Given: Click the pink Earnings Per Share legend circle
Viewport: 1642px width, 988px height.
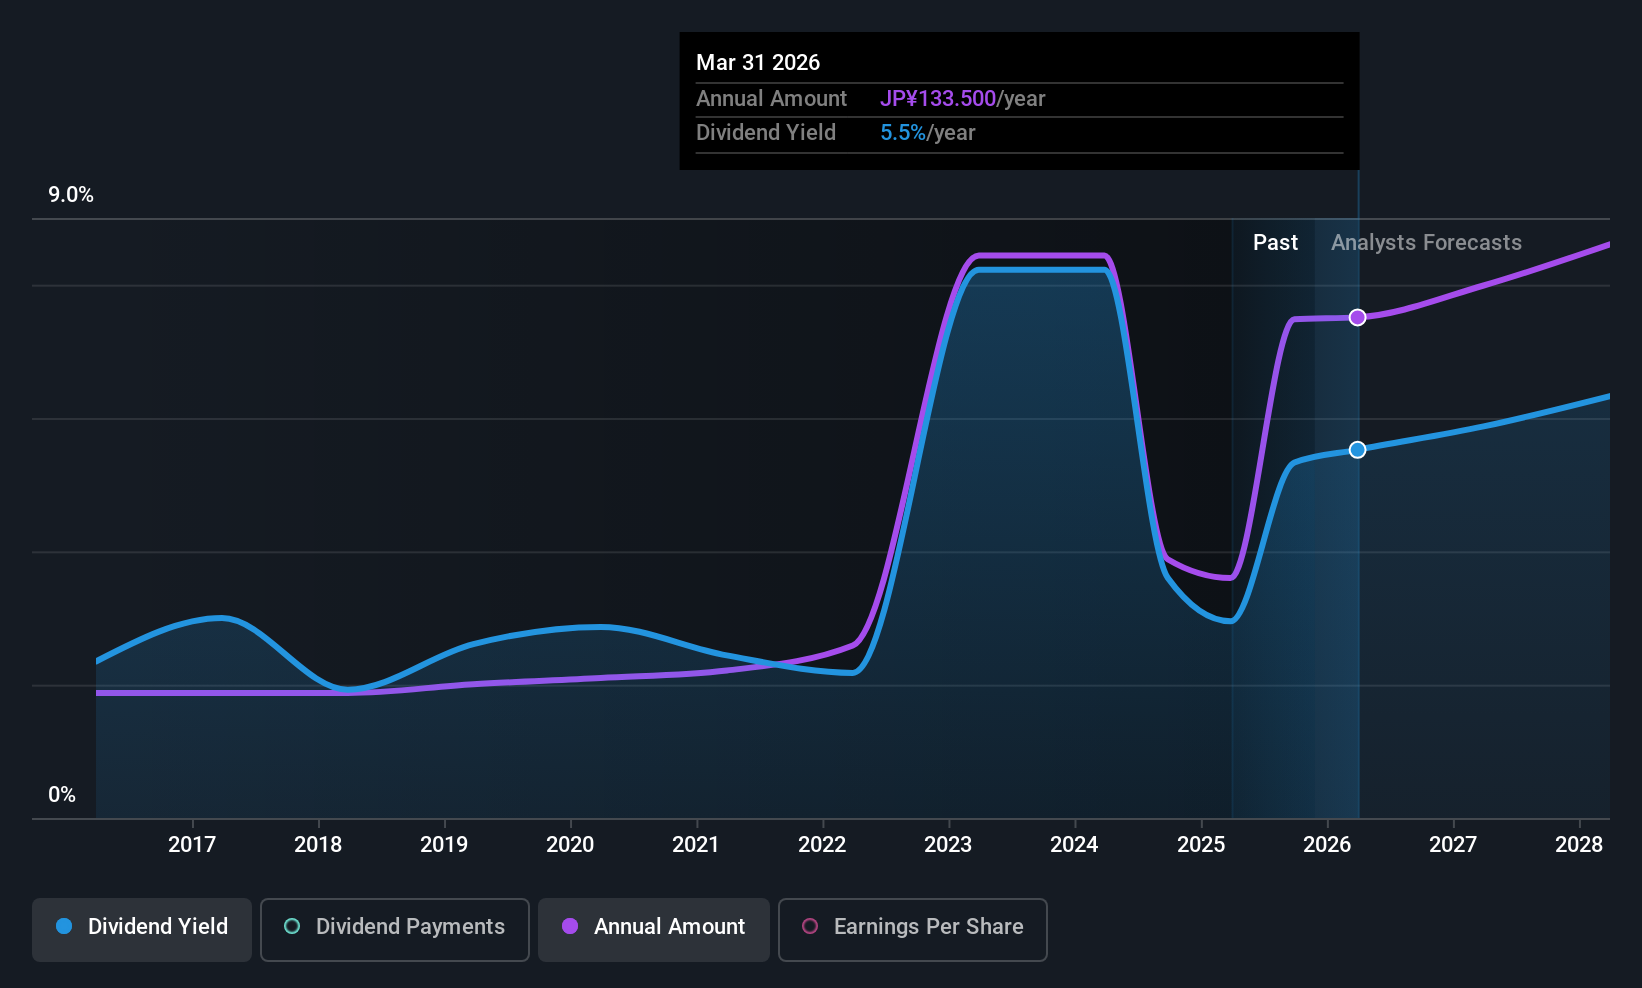Looking at the screenshot, I should (810, 927).
